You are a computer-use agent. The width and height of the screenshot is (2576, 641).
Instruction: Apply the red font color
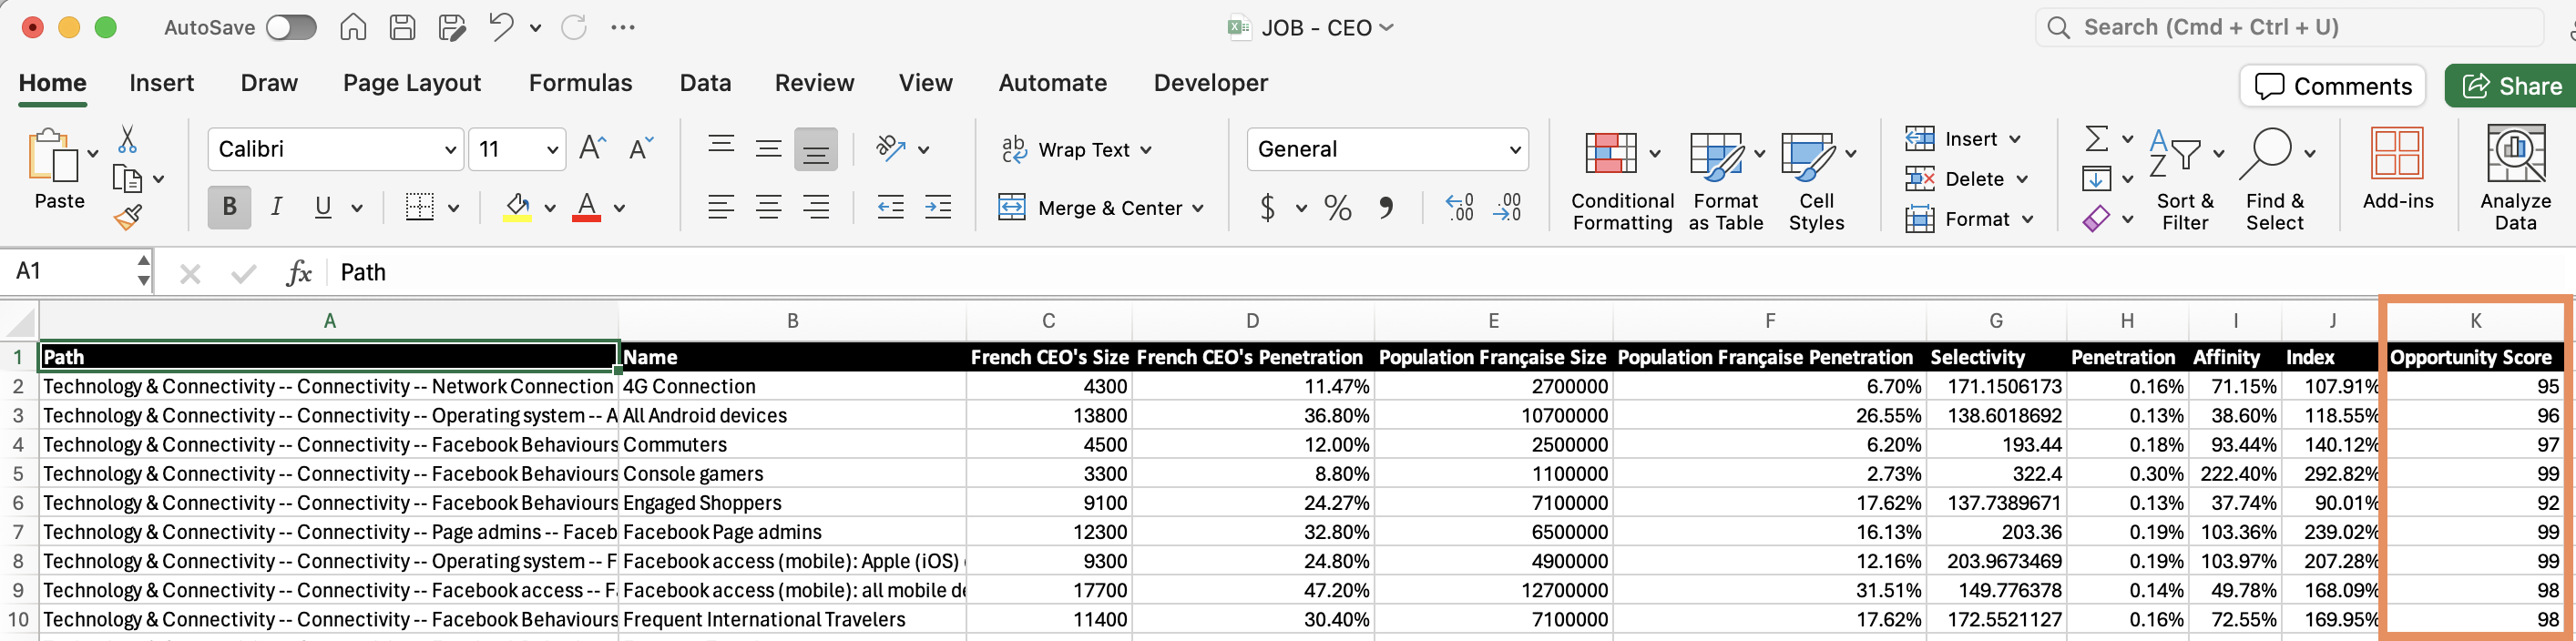pos(587,207)
